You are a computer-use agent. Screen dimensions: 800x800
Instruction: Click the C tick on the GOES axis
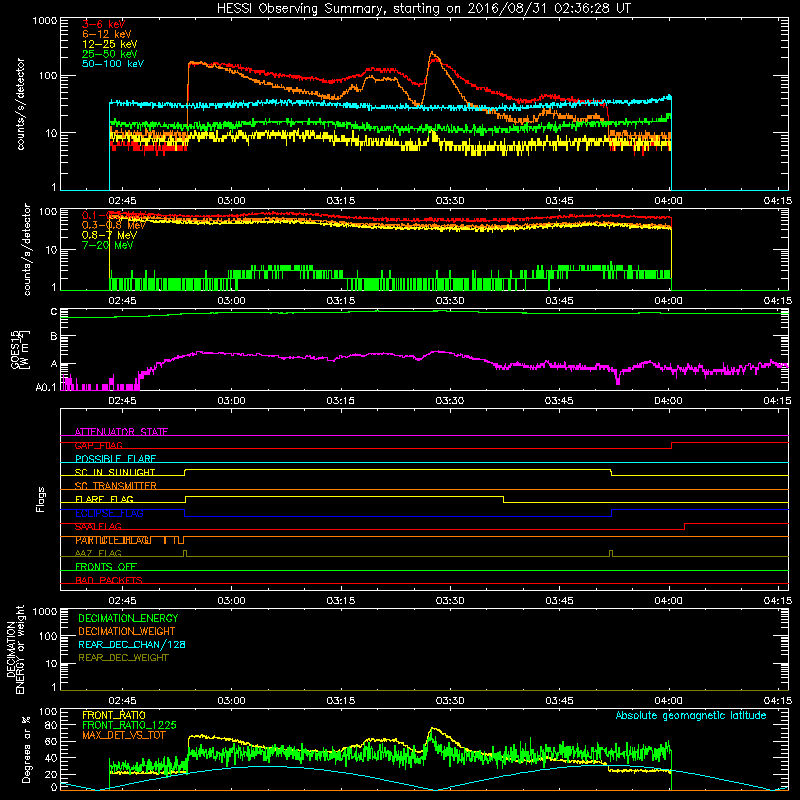click(x=54, y=312)
